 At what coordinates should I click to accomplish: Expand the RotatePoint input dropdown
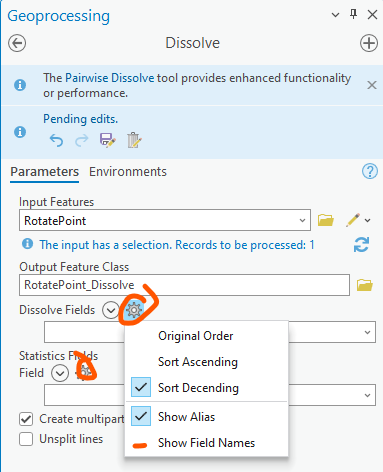click(302, 220)
